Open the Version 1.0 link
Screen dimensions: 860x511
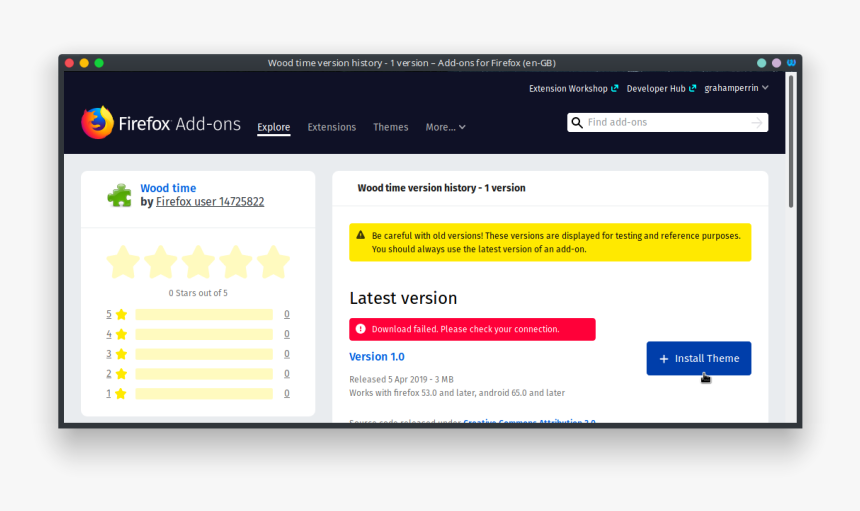pyautogui.click(x=377, y=356)
